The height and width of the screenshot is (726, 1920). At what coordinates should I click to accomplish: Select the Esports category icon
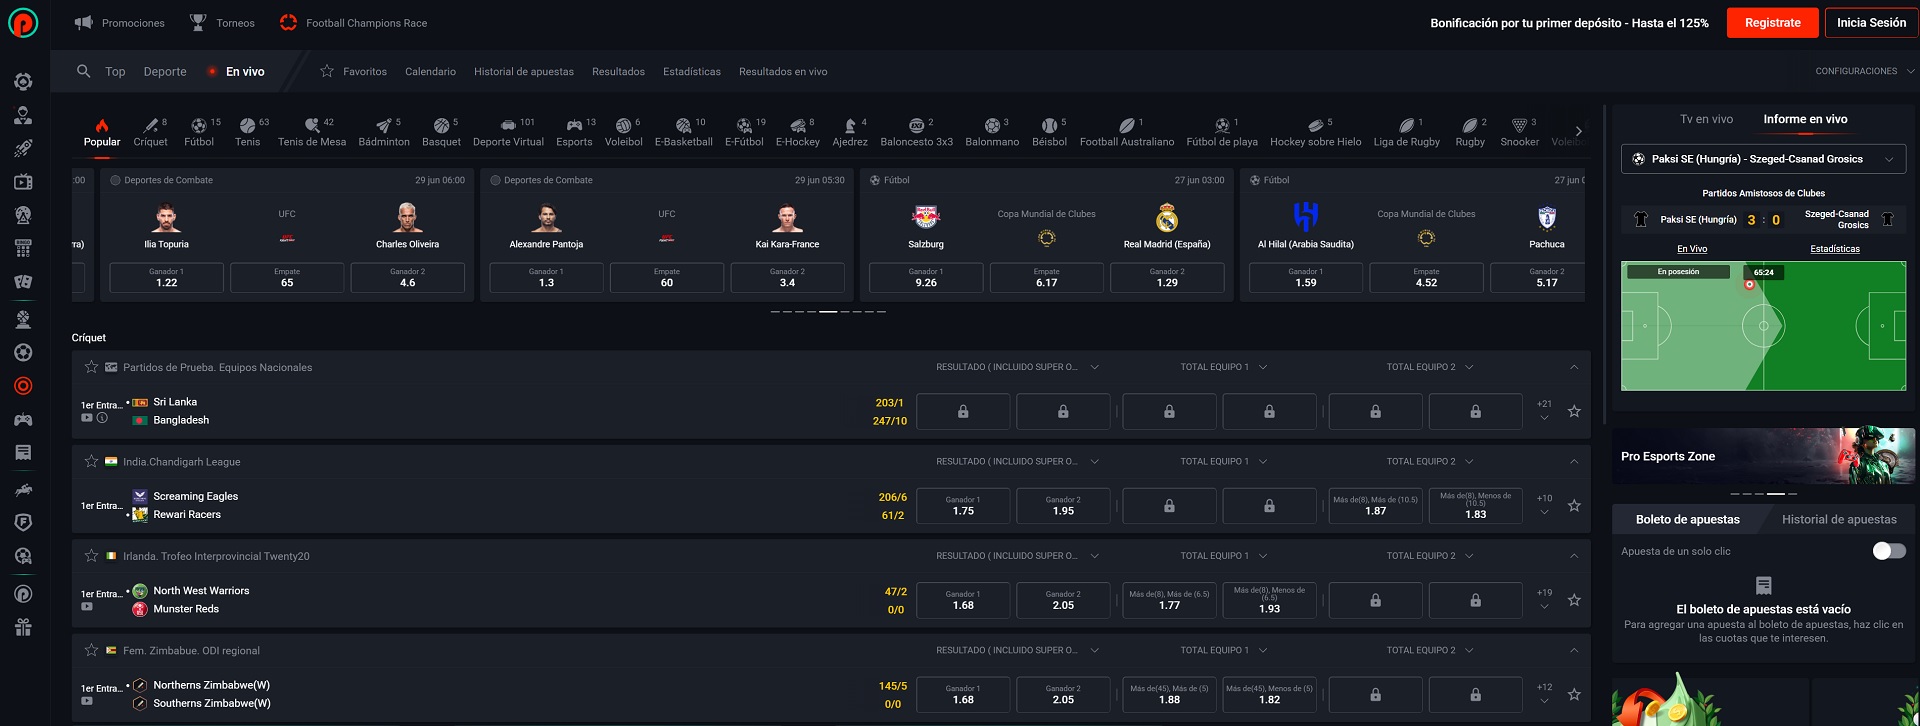click(574, 132)
